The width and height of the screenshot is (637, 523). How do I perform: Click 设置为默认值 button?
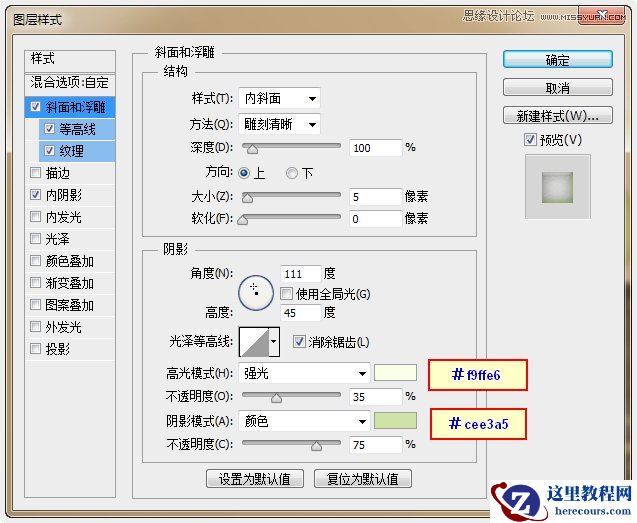pyautogui.click(x=255, y=479)
